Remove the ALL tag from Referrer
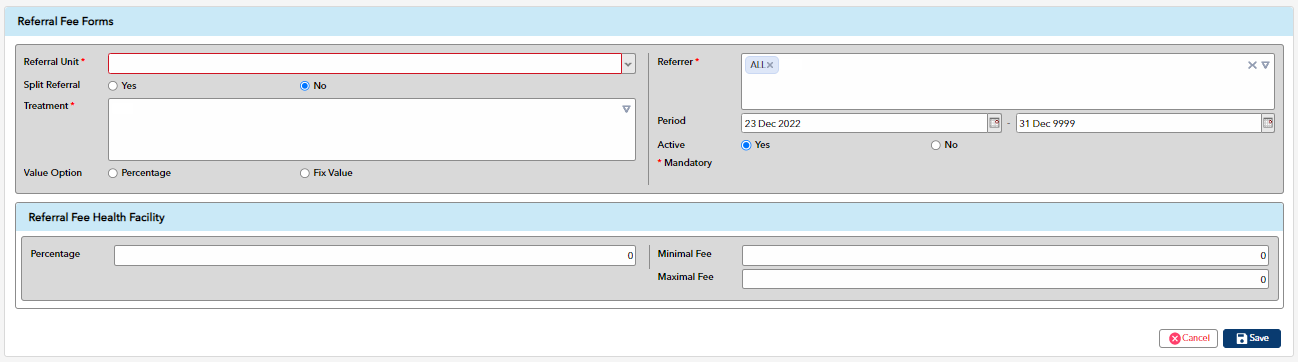 770,65
